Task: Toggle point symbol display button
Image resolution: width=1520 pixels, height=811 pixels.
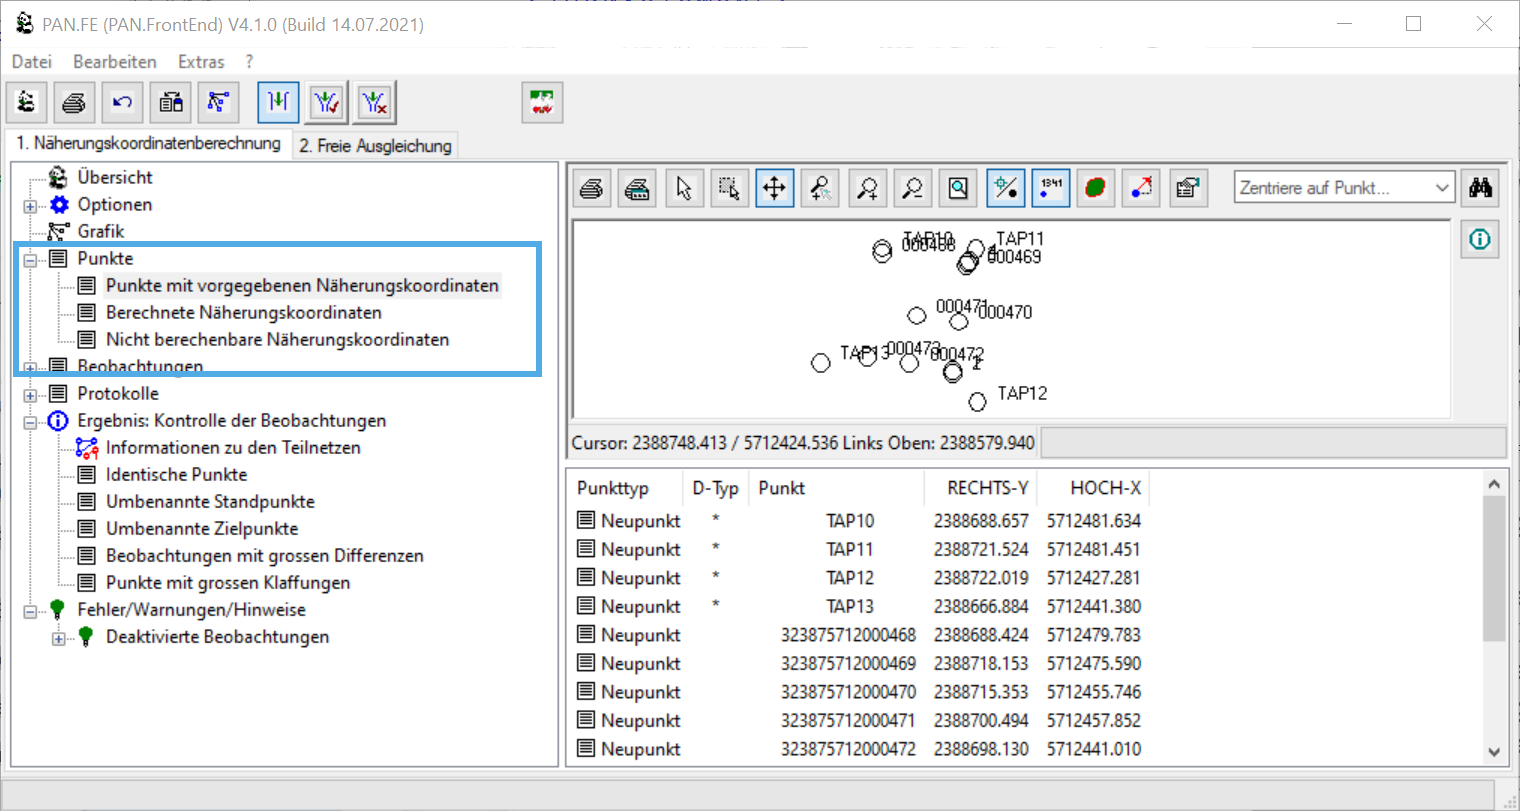Action: tap(1005, 188)
